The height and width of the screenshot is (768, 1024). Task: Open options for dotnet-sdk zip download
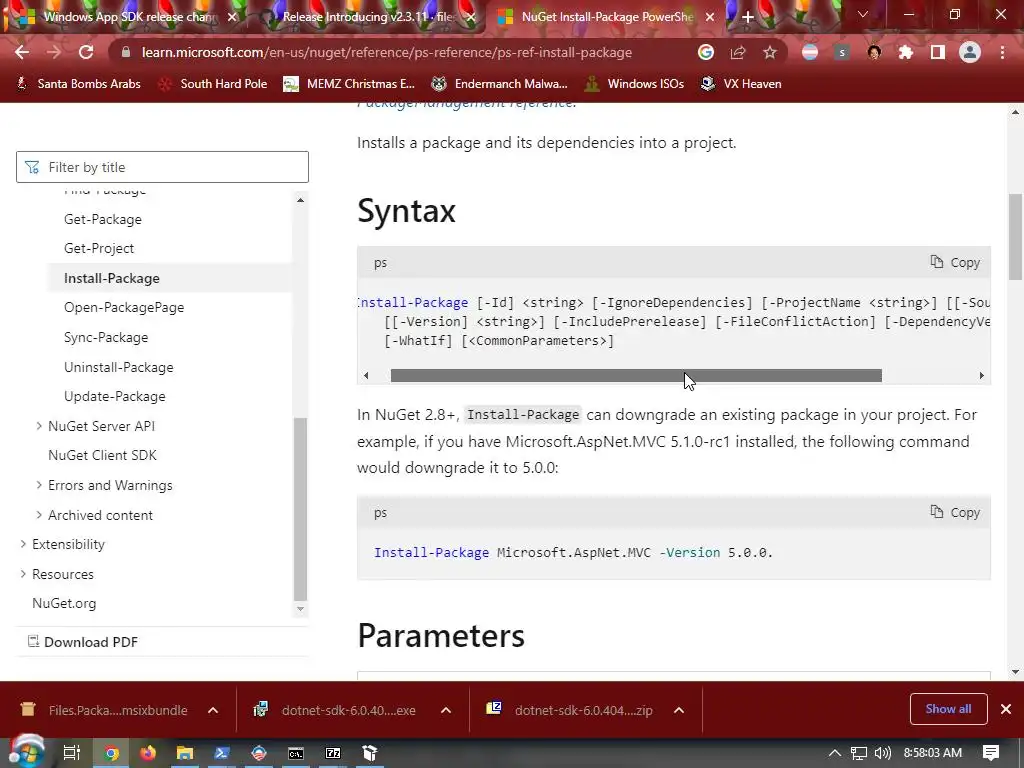pos(679,710)
